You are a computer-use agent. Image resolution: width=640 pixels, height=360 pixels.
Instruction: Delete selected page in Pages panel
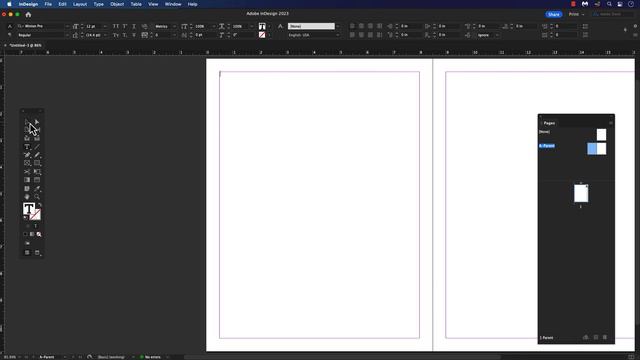pos(605,338)
